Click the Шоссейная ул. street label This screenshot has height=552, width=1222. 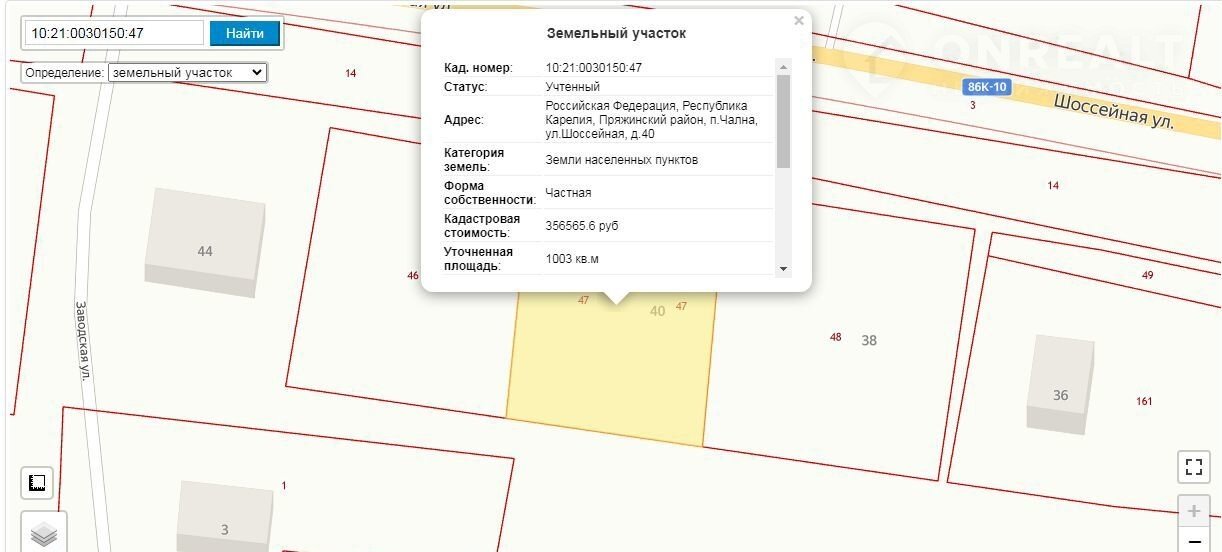1113,111
